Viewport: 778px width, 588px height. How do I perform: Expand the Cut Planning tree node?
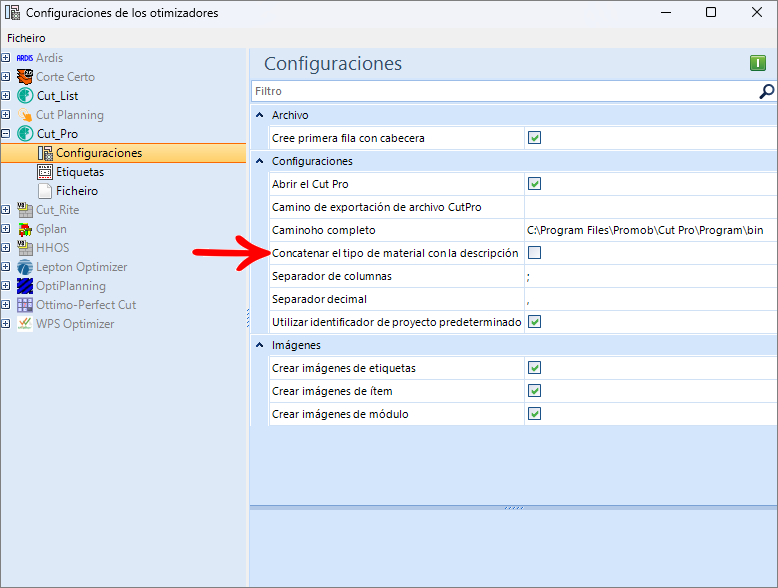tap(5, 115)
